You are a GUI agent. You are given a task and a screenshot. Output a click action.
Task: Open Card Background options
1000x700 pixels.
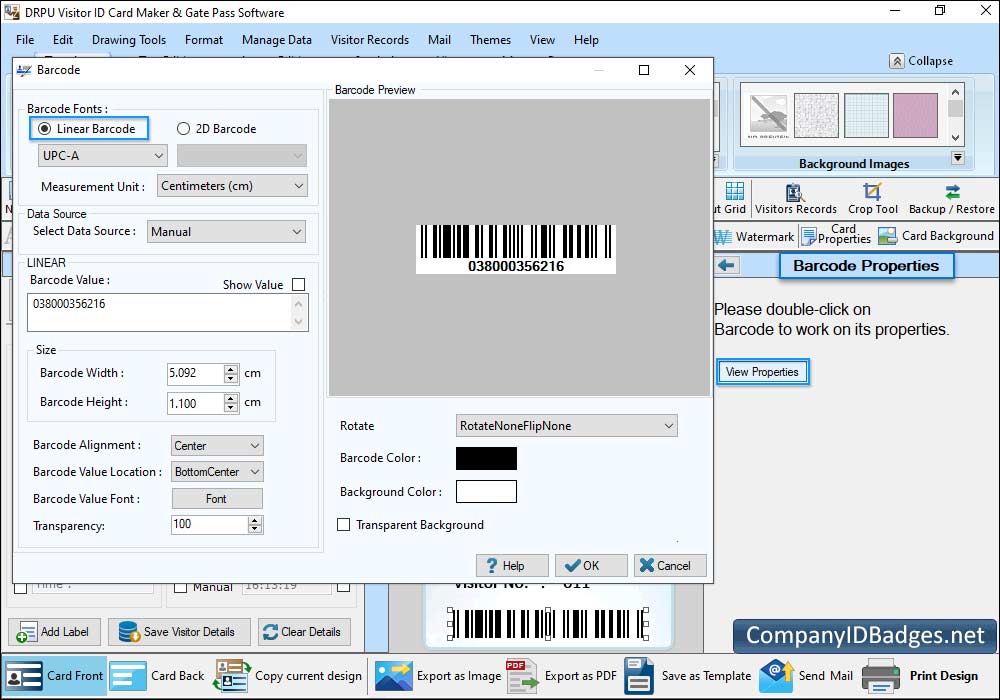(936, 236)
